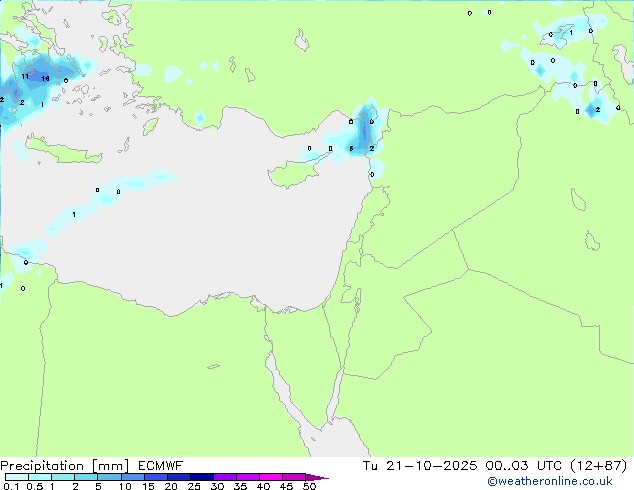The height and width of the screenshot is (490, 634).
Task: Click the 25–30 mm dark blue swatch
Action: coord(201,477)
